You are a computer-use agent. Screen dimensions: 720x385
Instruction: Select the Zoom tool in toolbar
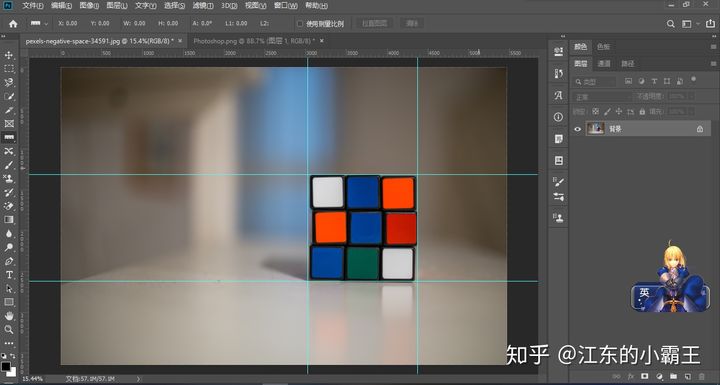pos(9,329)
